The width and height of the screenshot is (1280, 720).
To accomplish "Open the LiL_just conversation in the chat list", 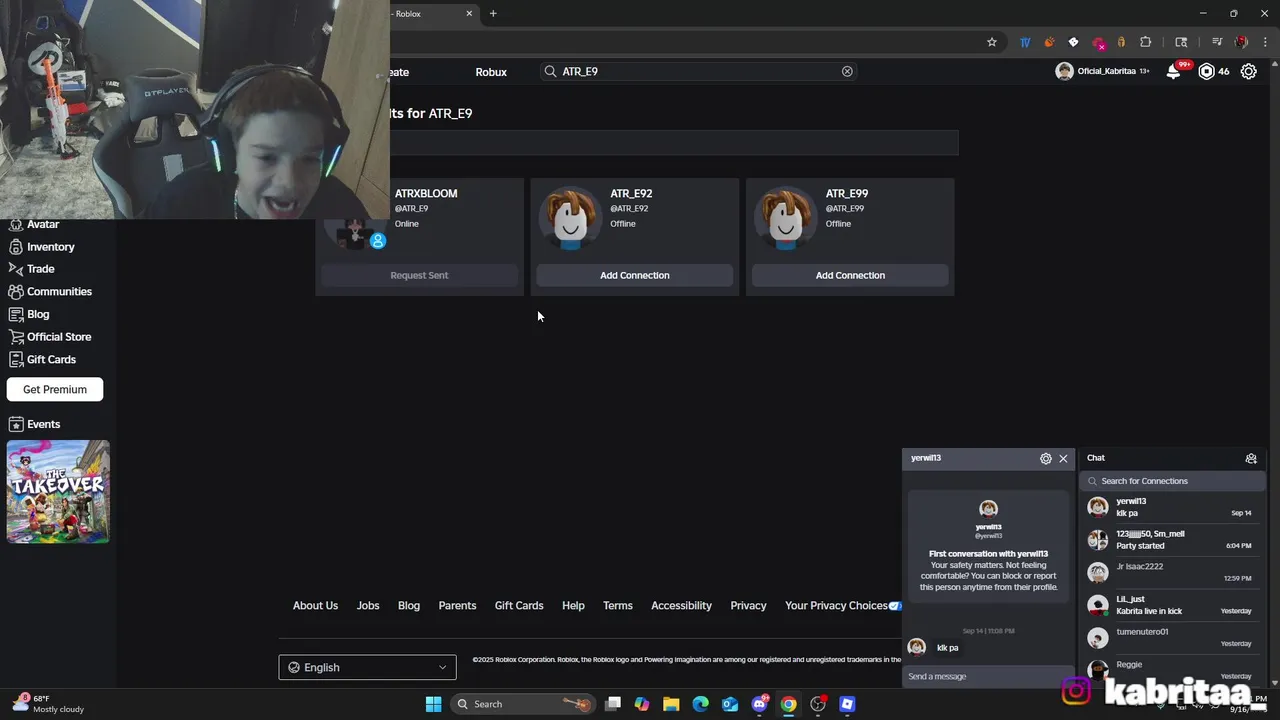I will 1172,605.
